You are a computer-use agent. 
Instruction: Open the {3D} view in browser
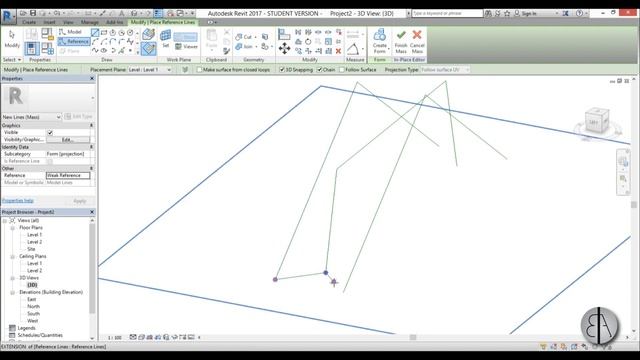click(32, 285)
